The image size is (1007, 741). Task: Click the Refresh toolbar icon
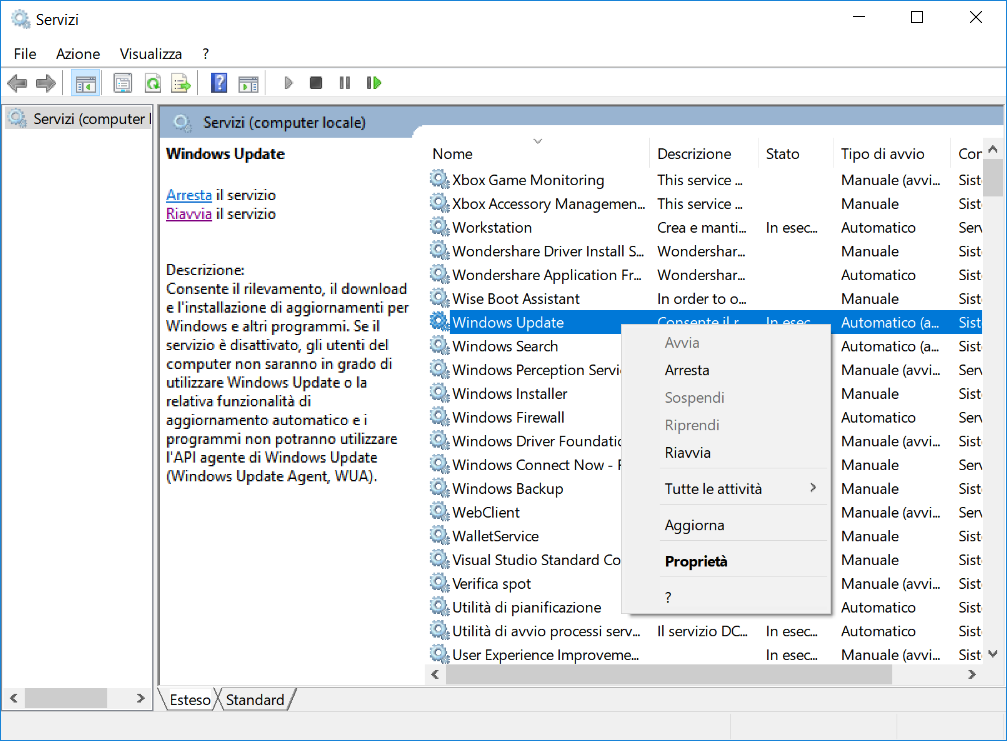[x=153, y=83]
